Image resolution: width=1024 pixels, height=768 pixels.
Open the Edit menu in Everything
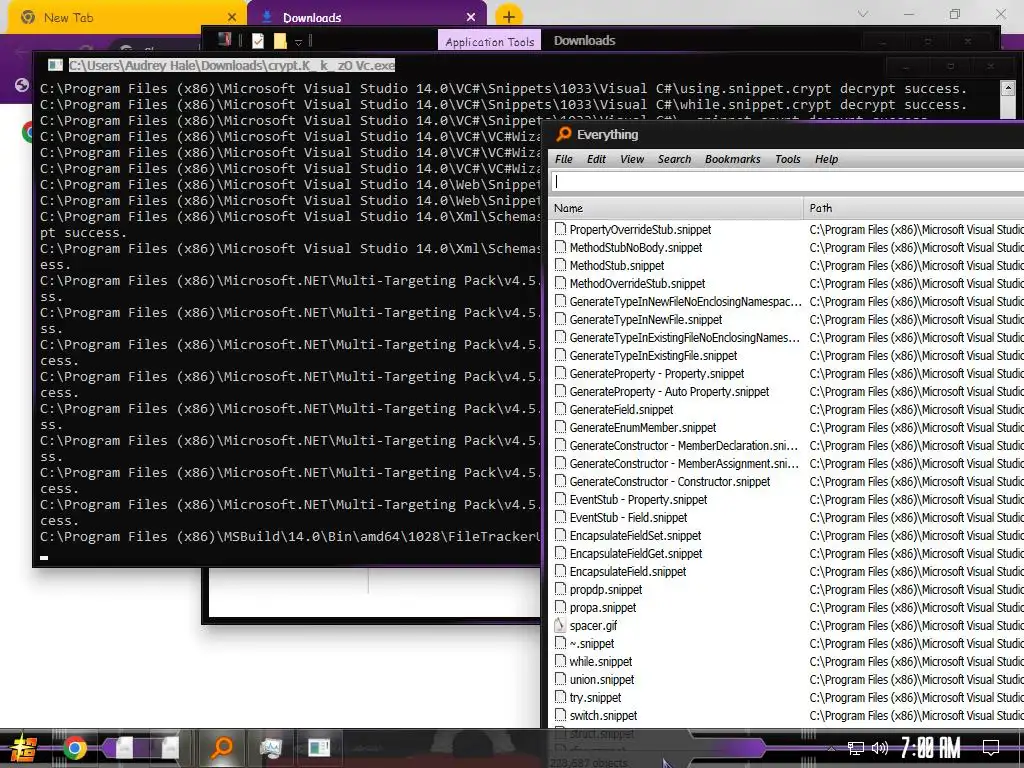pyautogui.click(x=596, y=159)
